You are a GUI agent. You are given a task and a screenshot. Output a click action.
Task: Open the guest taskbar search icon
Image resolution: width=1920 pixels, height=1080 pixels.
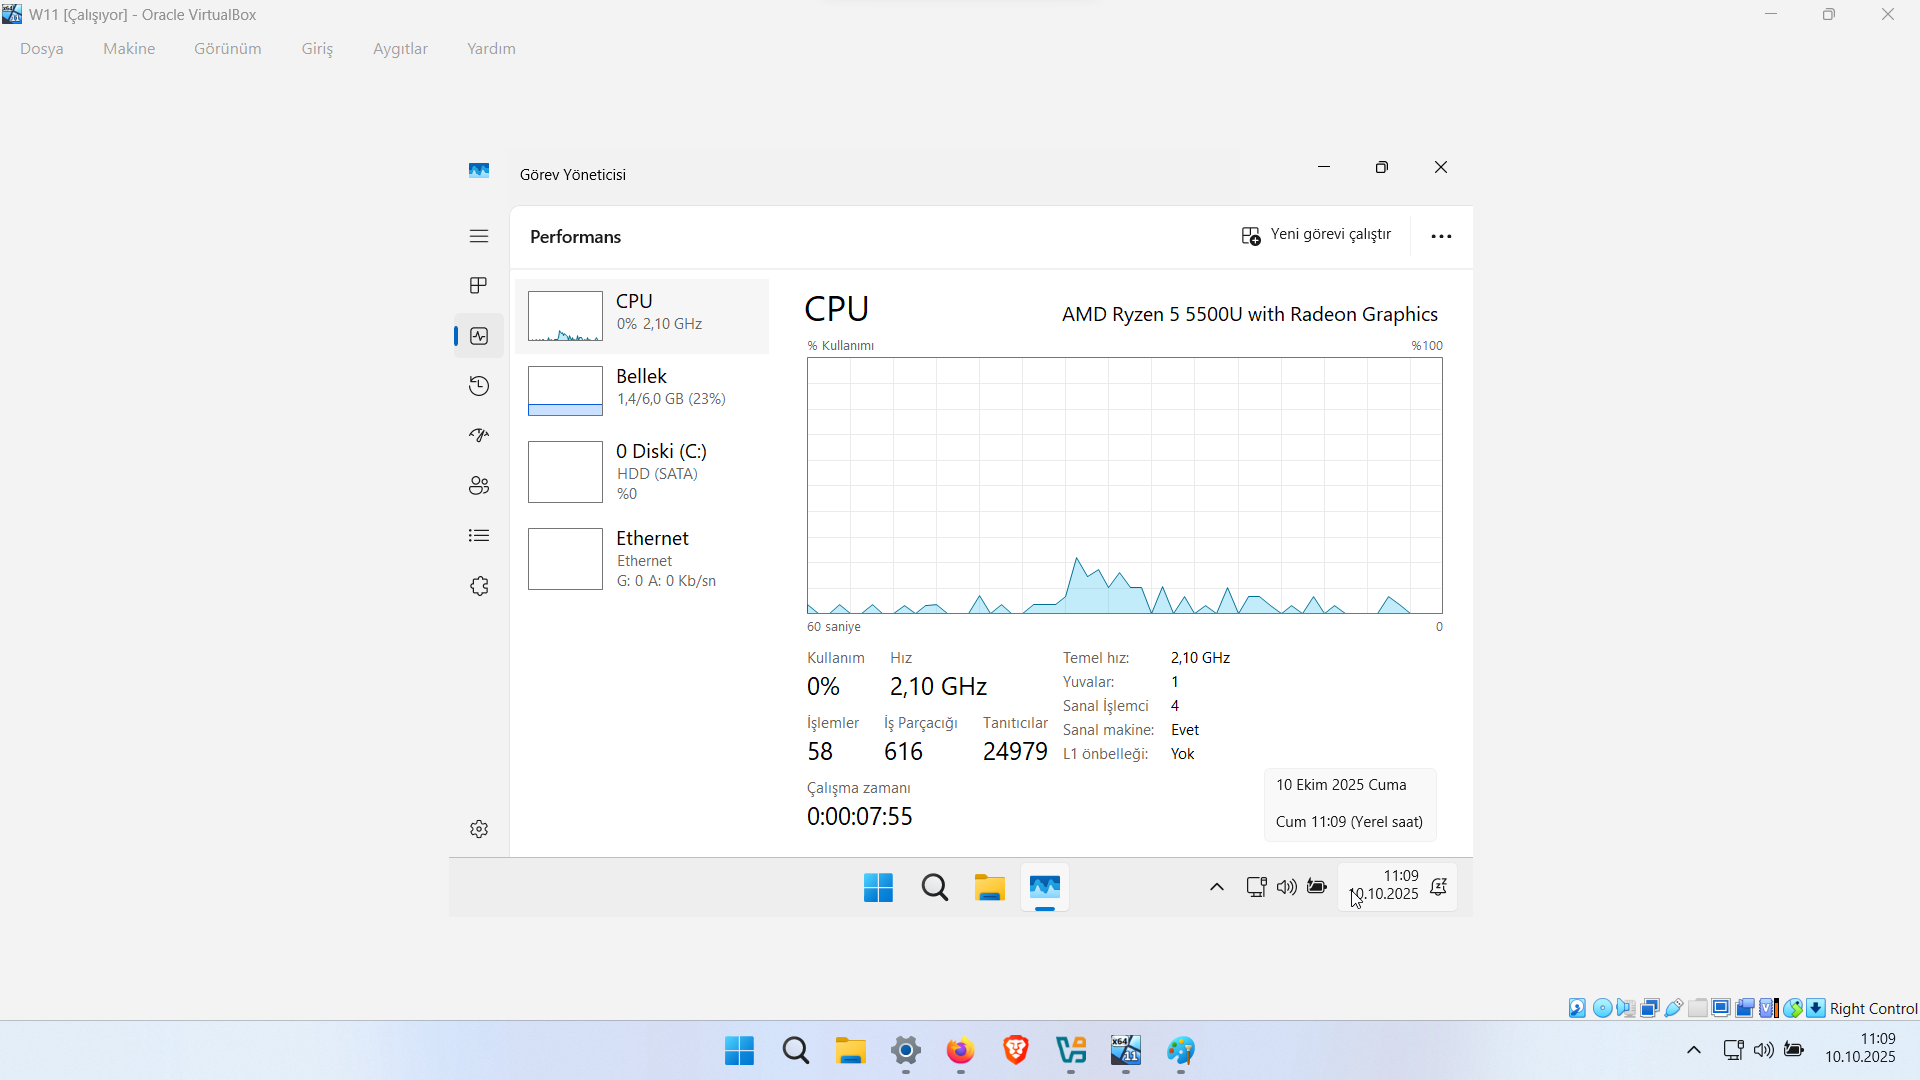935,887
